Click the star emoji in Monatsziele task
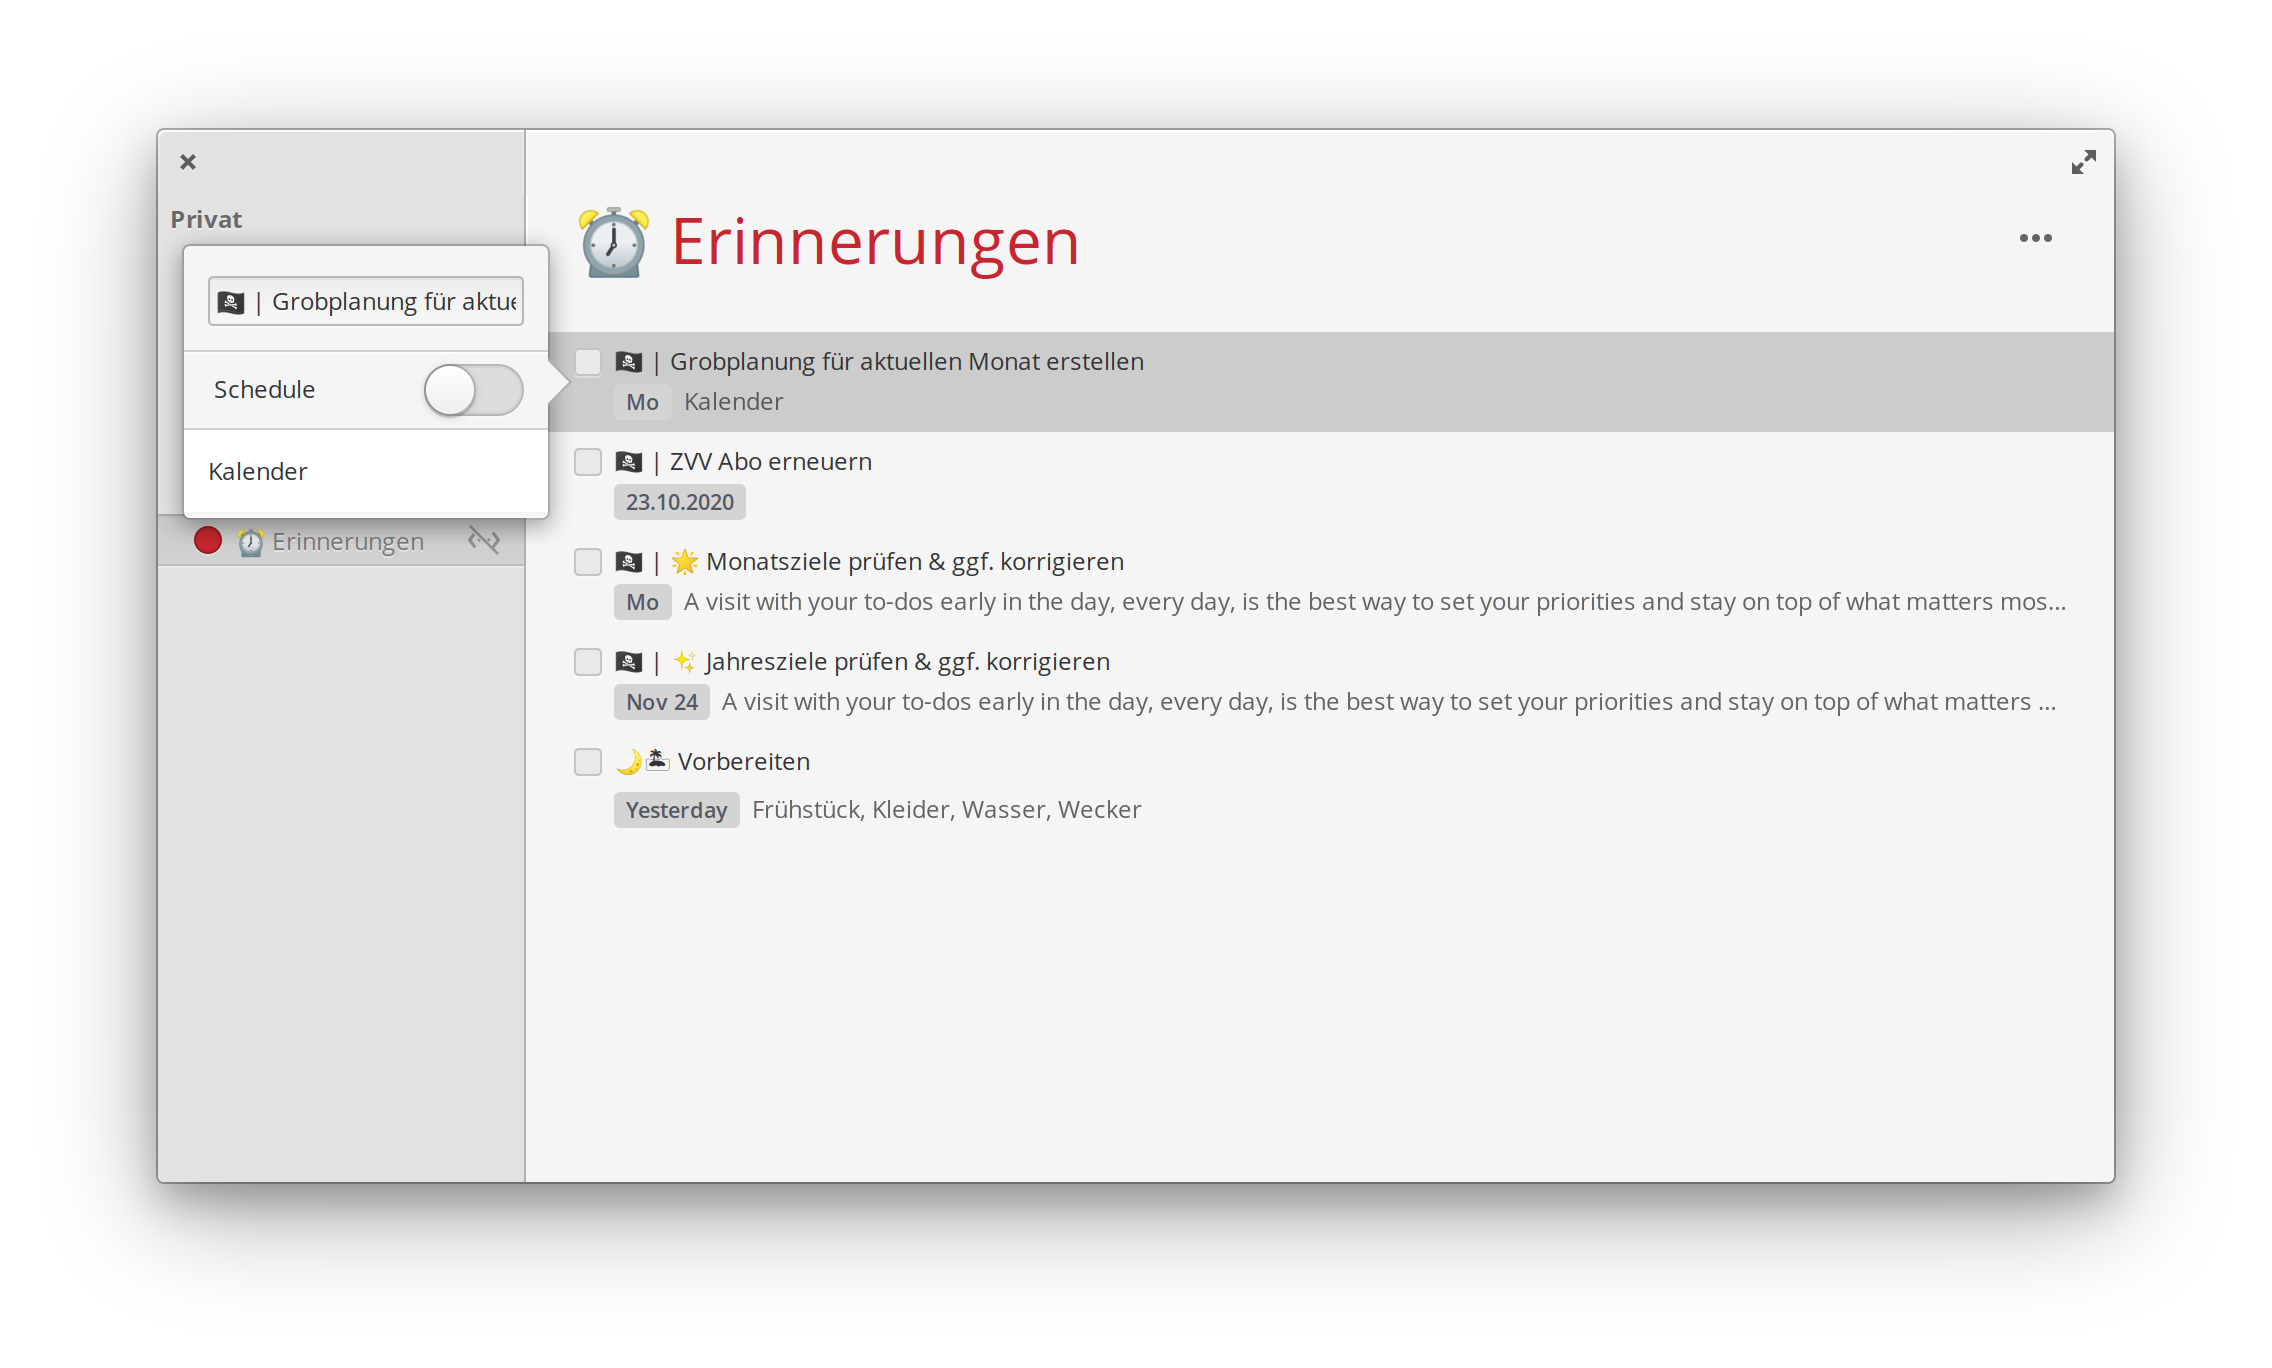 684,562
